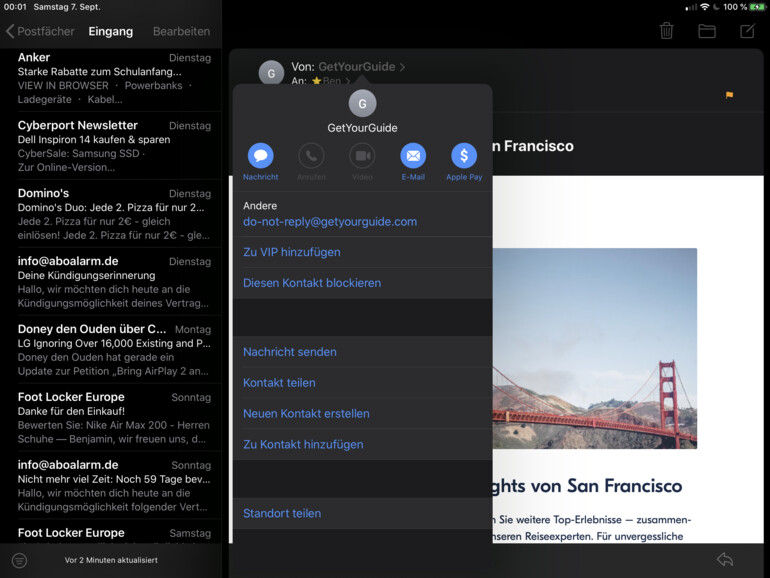The width and height of the screenshot is (770, 578).
Task: Tap the clock time in status bar
Action: pyautogui.click(x=15, y=7)
